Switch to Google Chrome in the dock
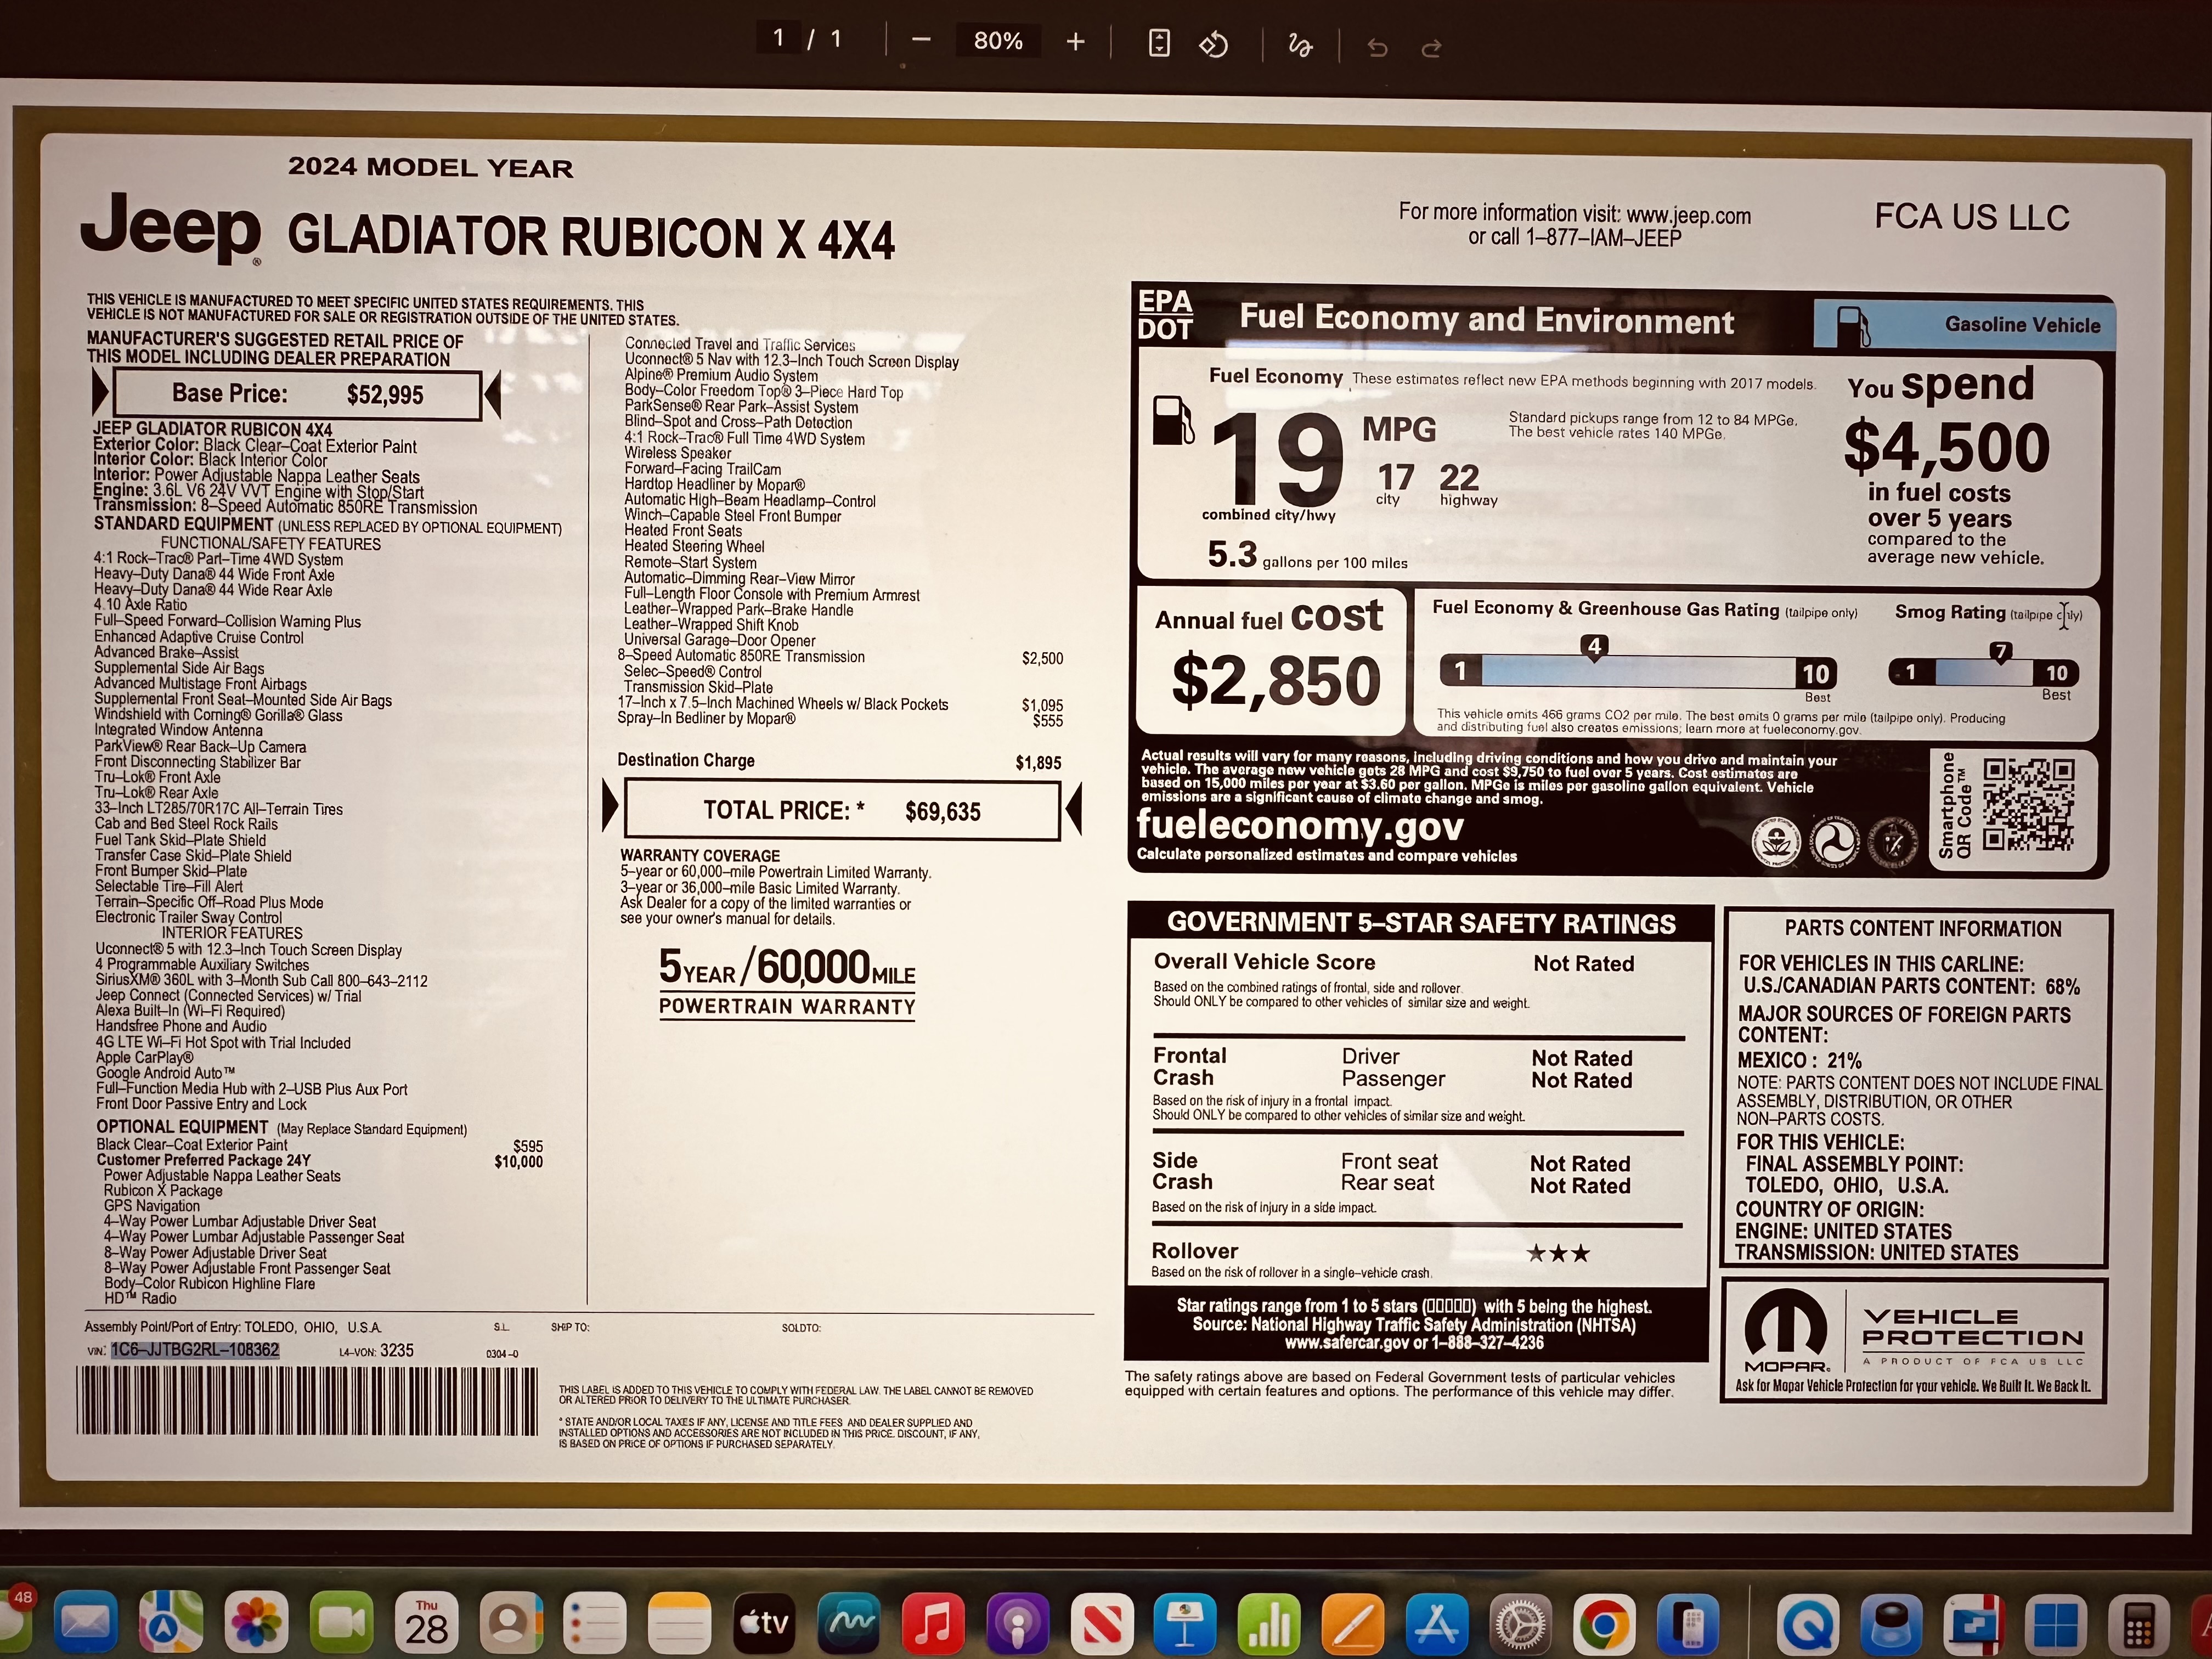Image resolution: width=2212 pixels, height=1659 pixels. click(1604, 1622)
